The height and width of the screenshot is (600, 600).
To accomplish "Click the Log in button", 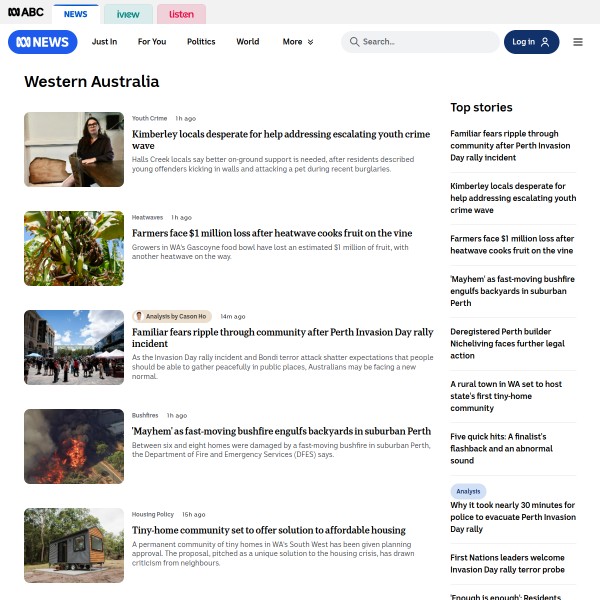I will click(x=531, y=42).
